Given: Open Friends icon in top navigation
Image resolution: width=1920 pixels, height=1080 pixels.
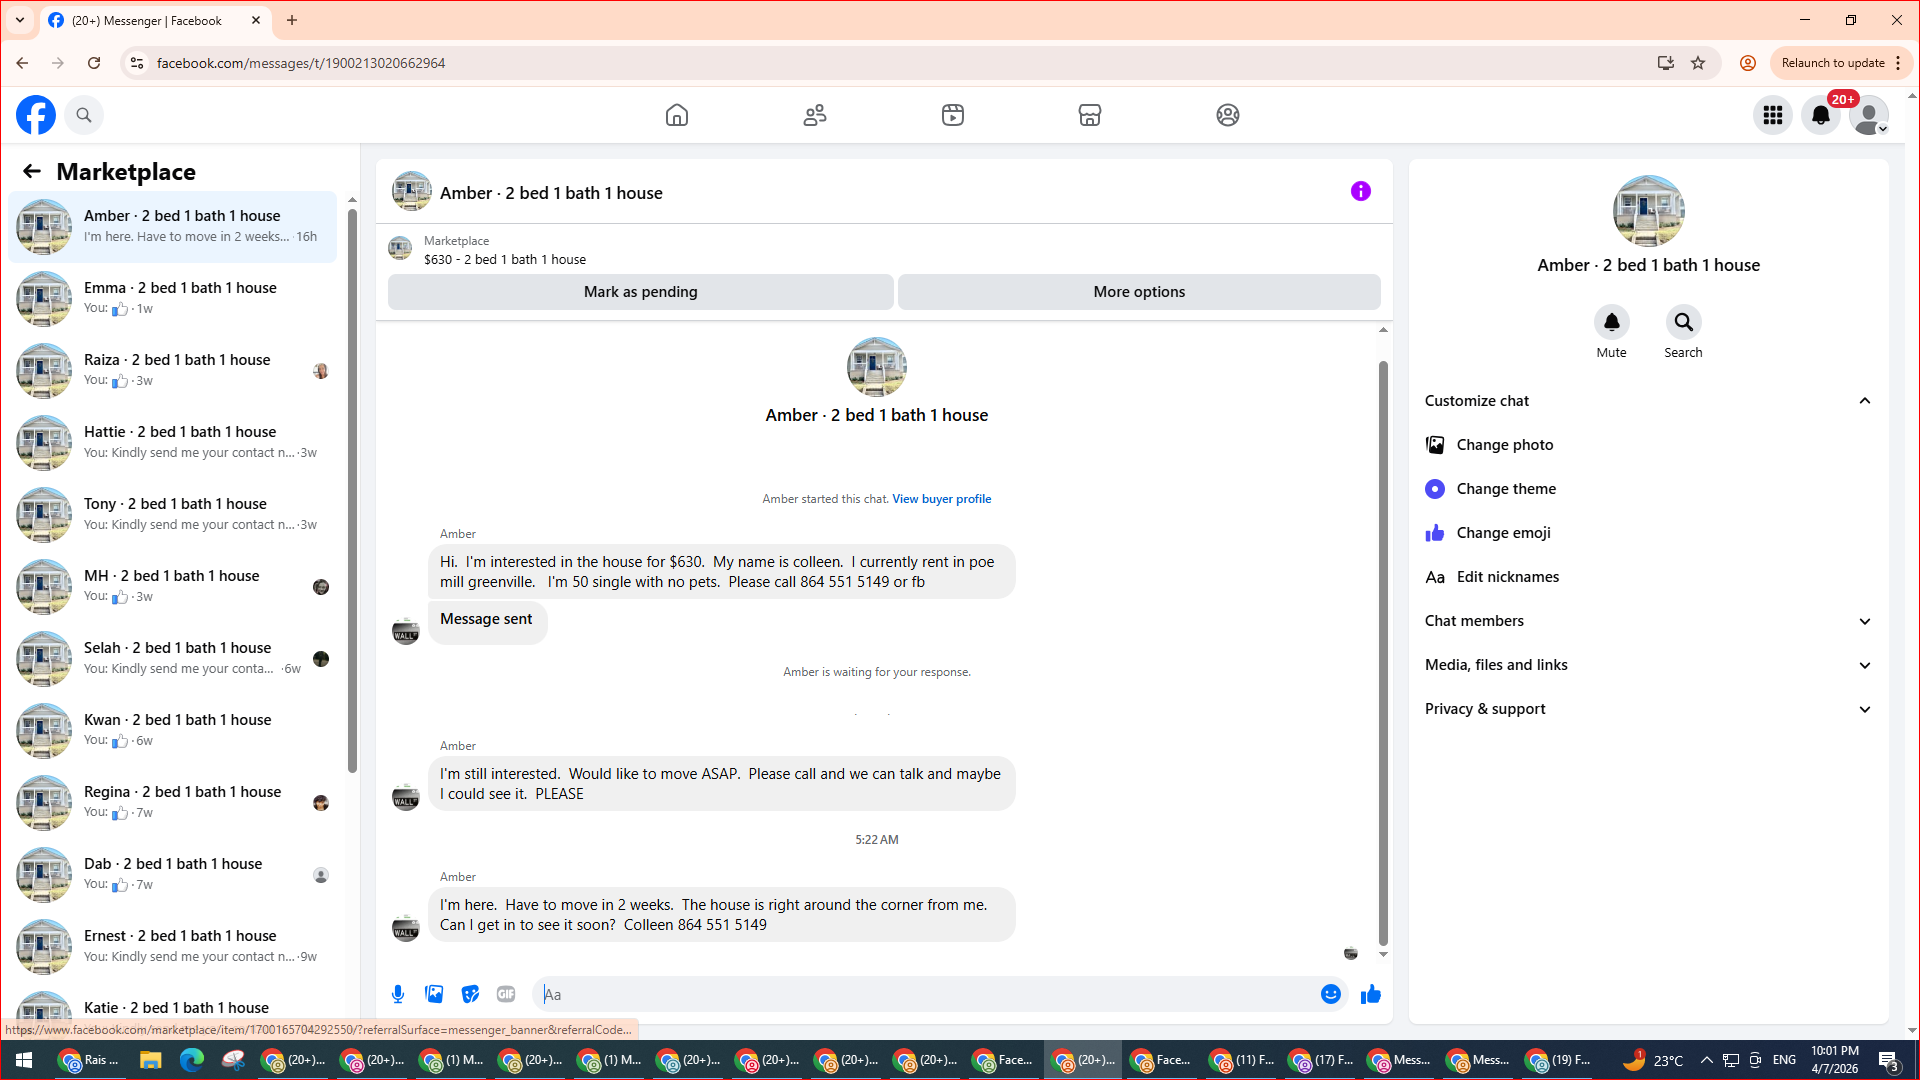Looking at the screenshot, I should click(x=815, y=115).
